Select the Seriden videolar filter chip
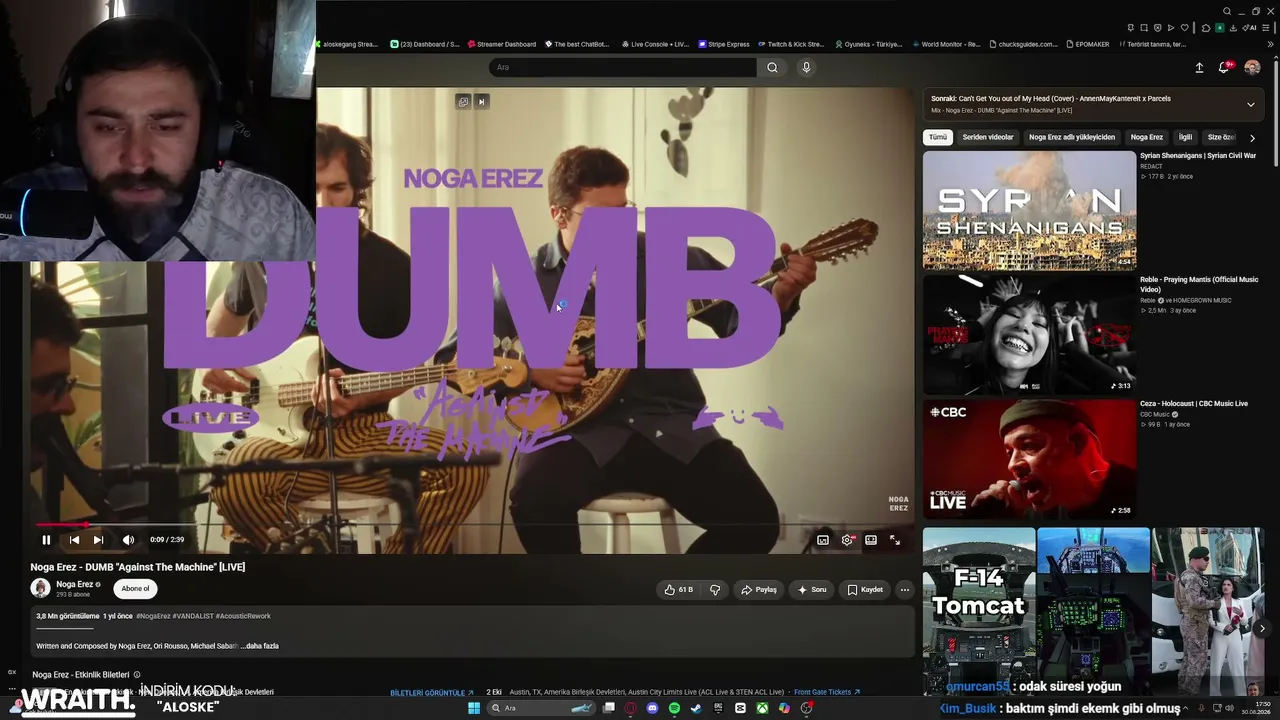 (988, 137)
